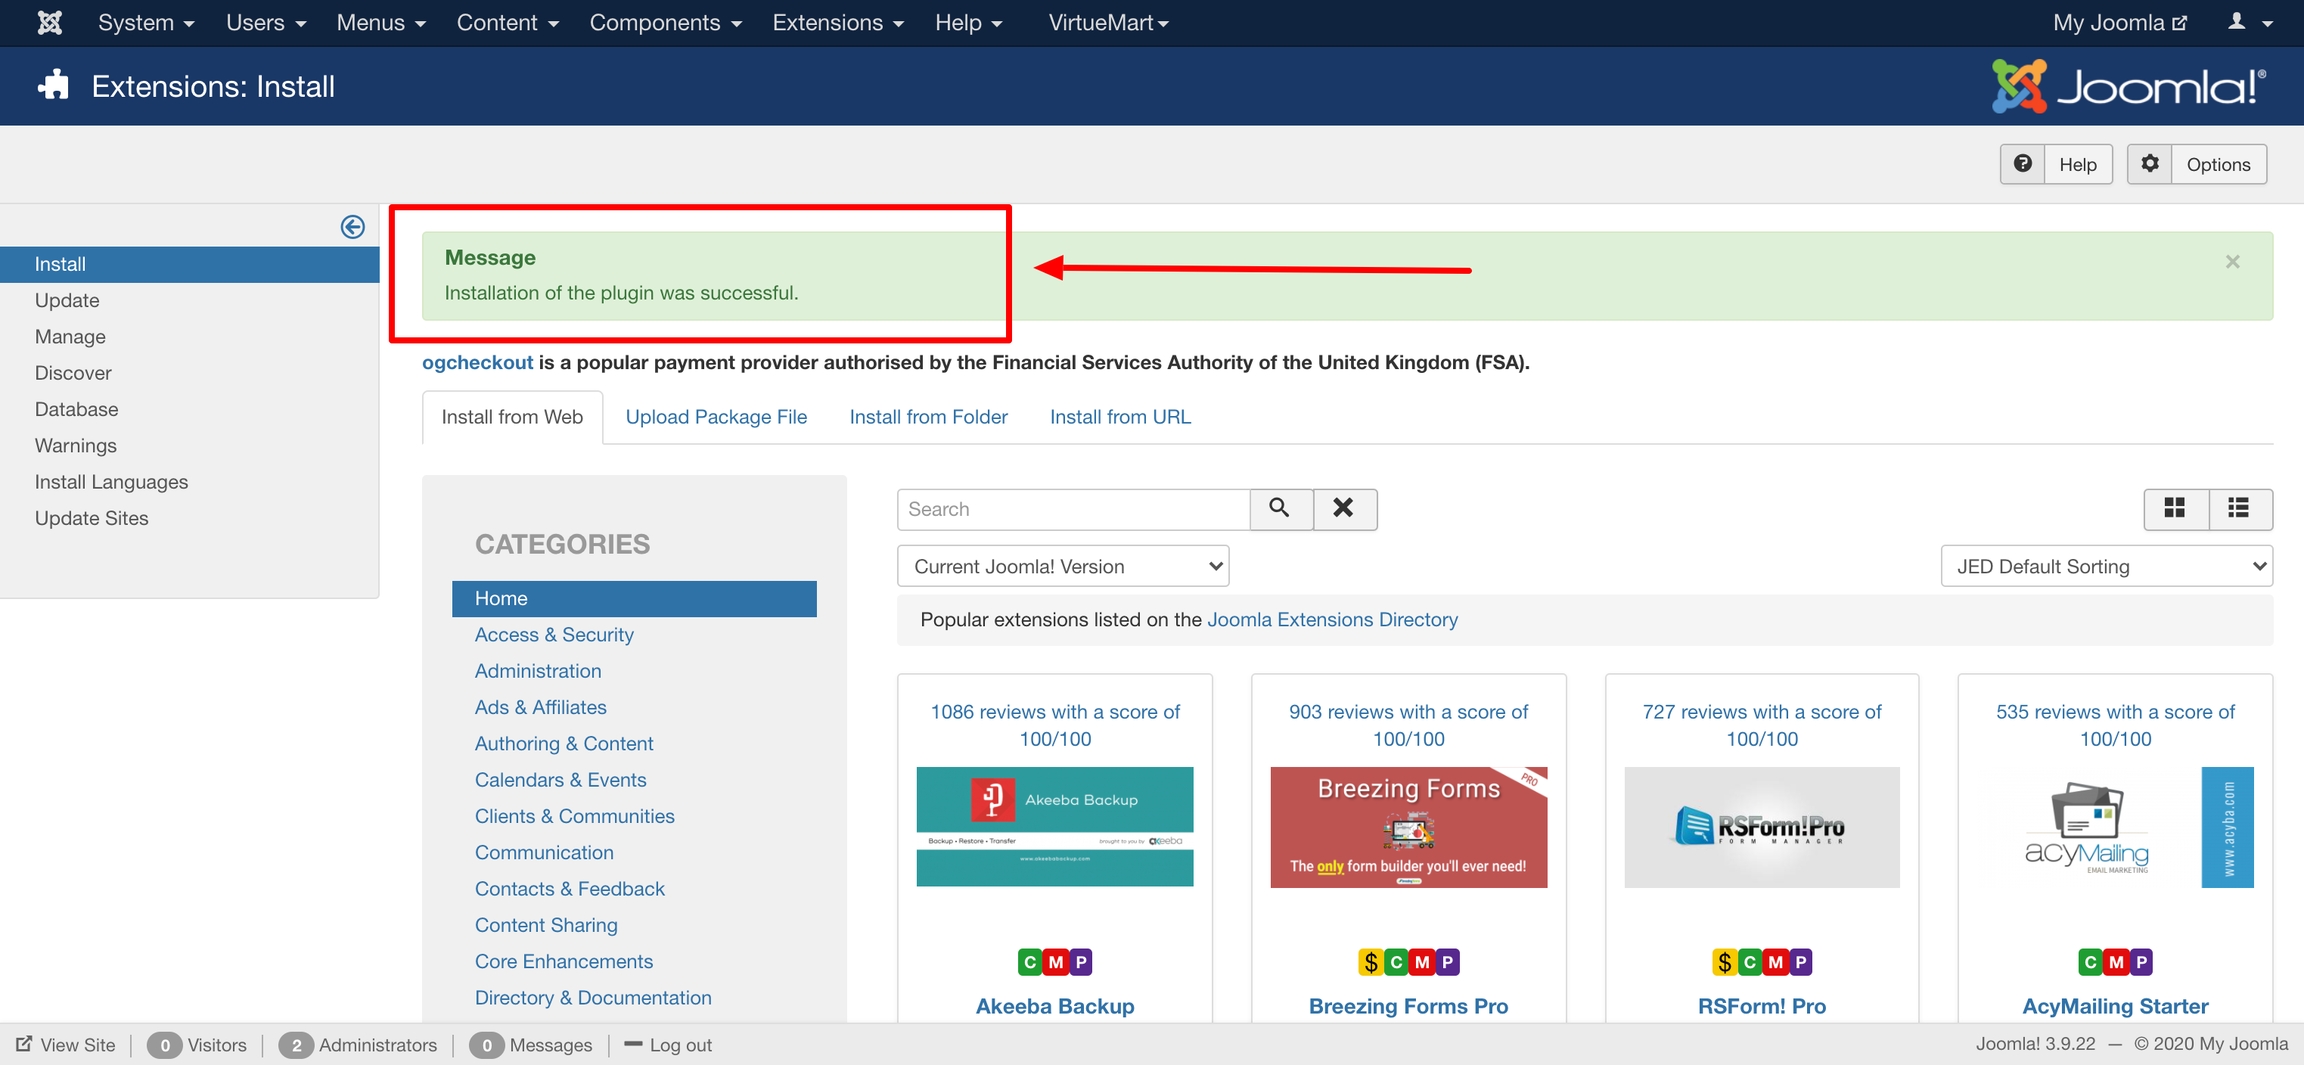Click the Options gear button
Viewport: 2304px width, 1065px height.
click(x=2197, y=164)
